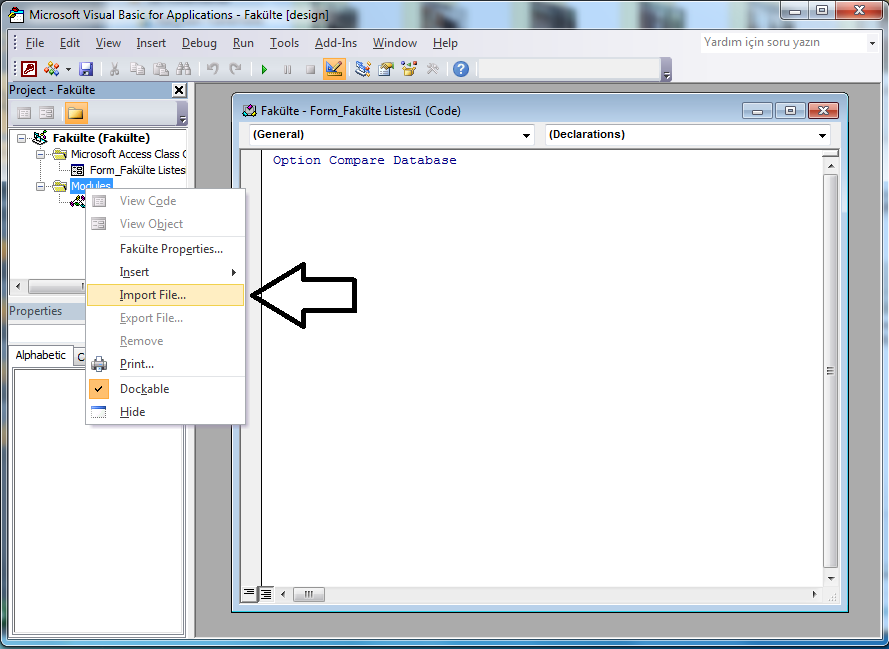This screenshot has width=889, height=649.
Task: Click the Project panel left scroll arrow
Action: (18, 286)
